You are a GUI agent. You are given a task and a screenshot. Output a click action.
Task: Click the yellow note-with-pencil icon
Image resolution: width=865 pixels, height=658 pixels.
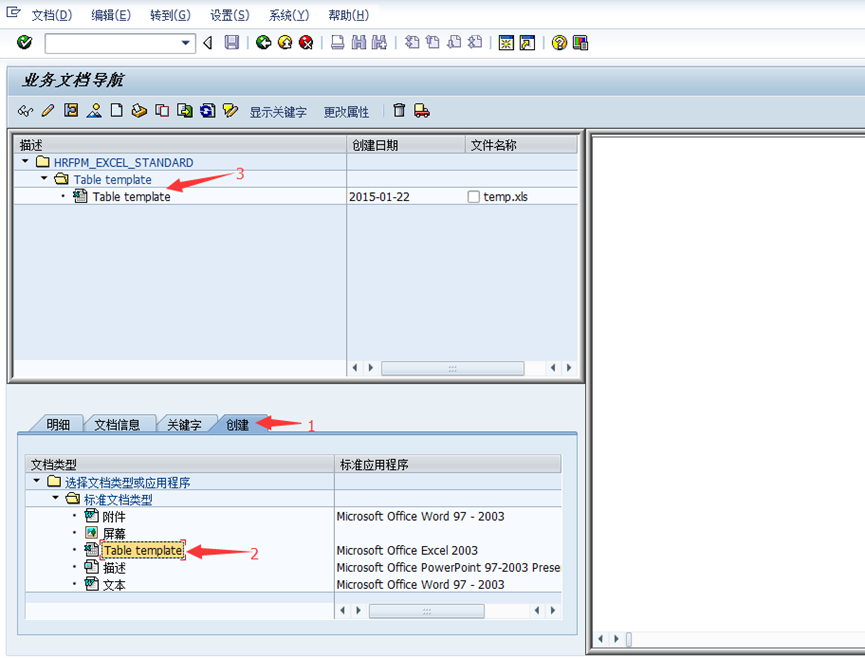point(230,111)
